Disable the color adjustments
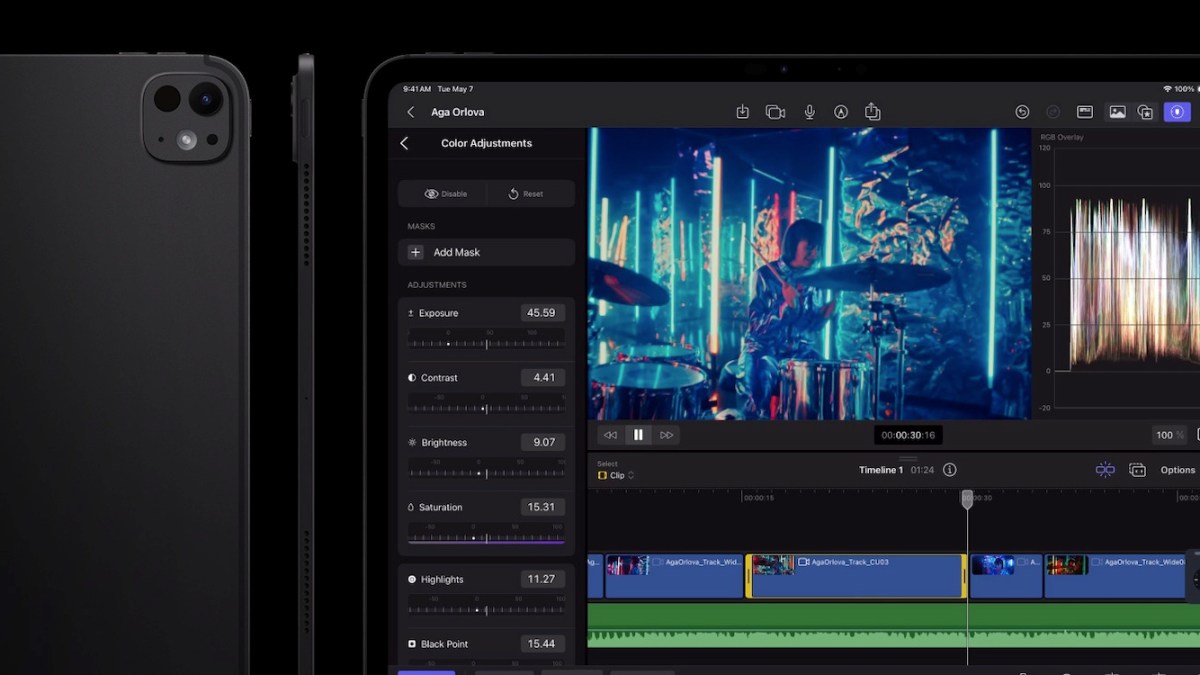This screenshot has height=675, width=1200. (443, 193)
